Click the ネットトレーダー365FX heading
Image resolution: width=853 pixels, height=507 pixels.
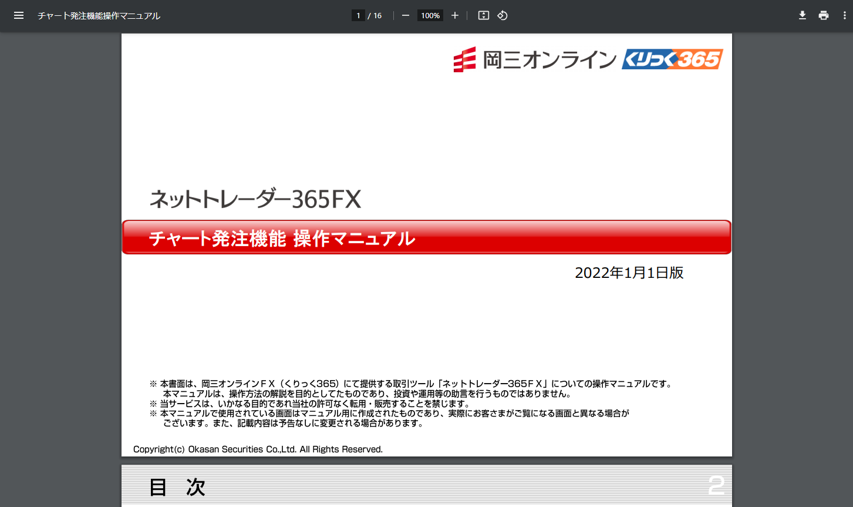pos(255,199)
